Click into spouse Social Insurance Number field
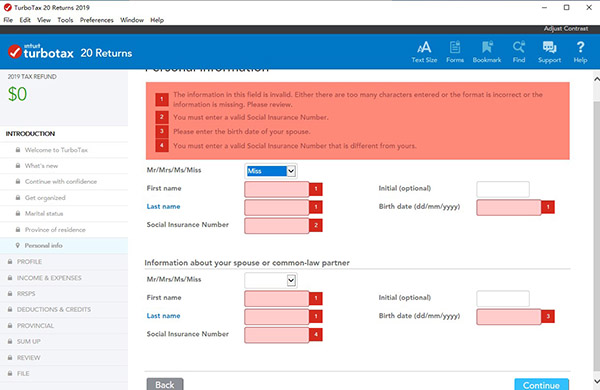This screenshot has width=600, height=390. click(x=277, y=335)
